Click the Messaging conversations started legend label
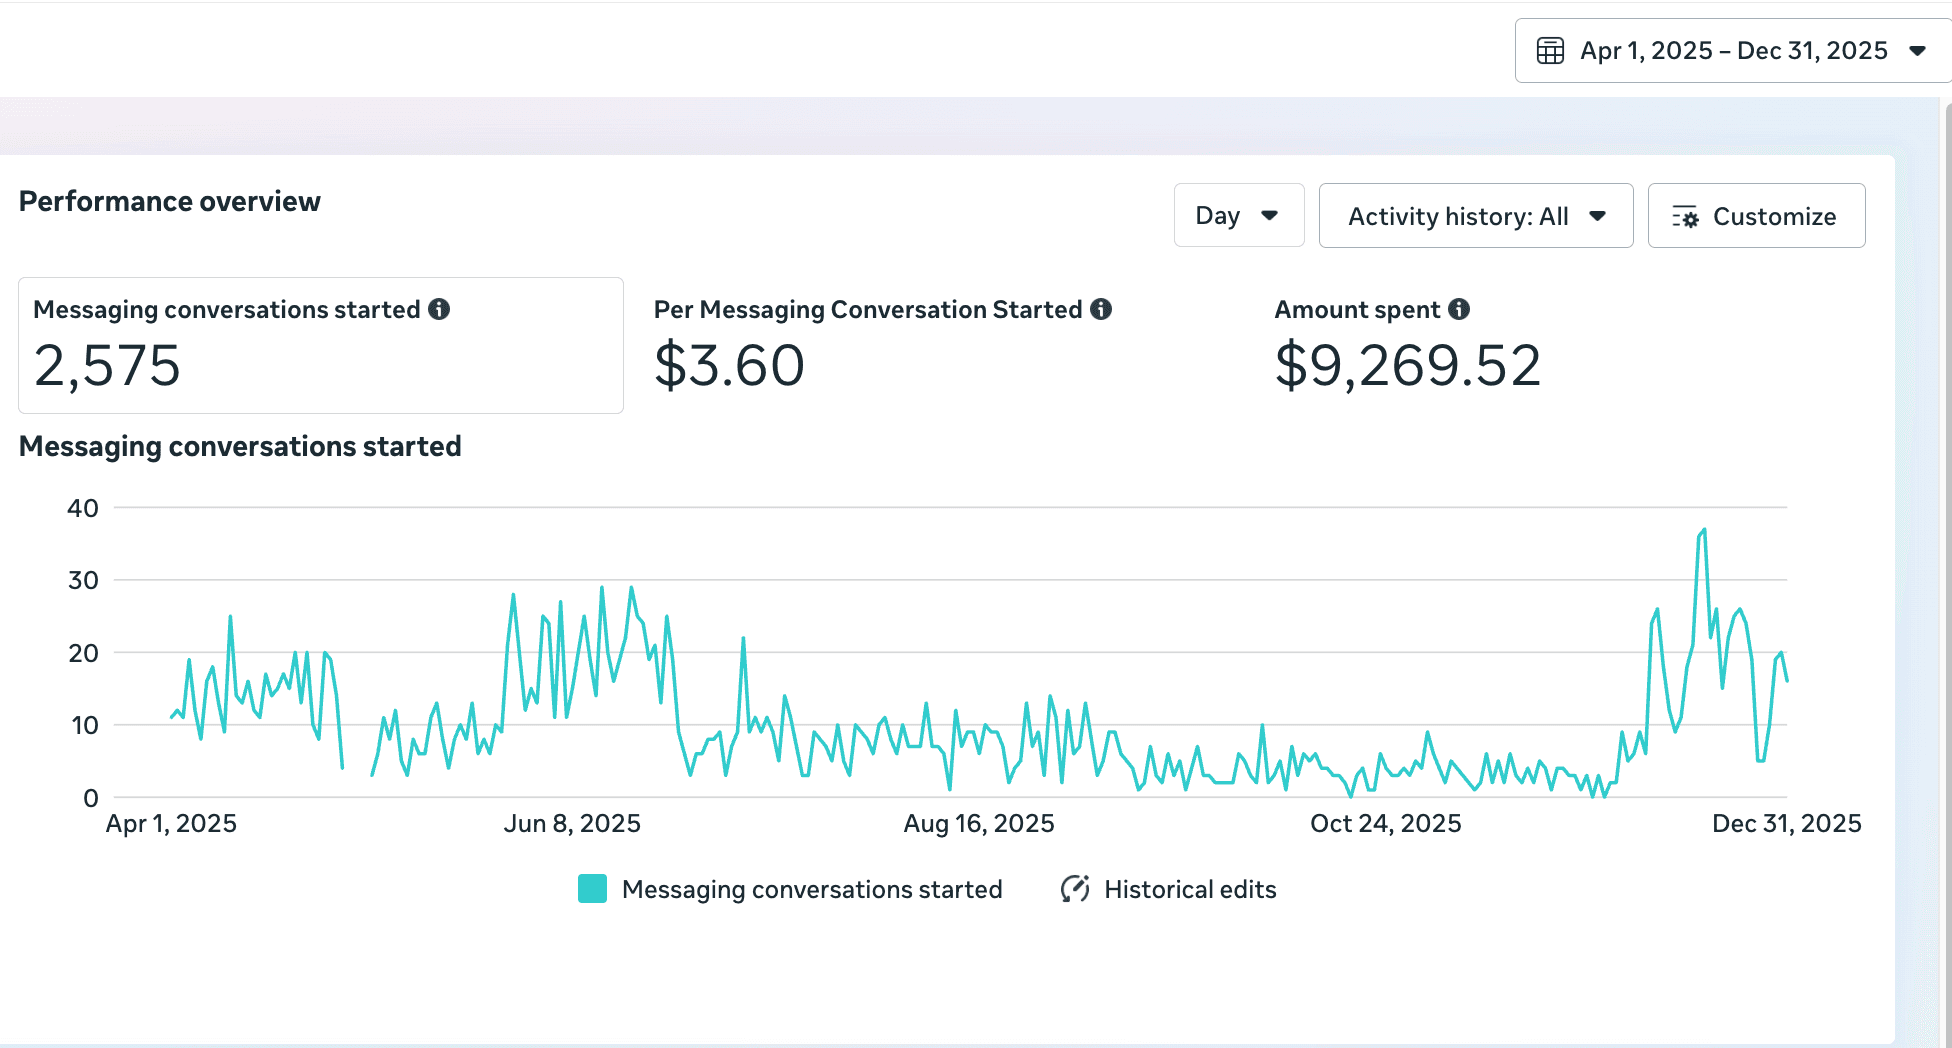Image resolution: width=1952 pixels, height=1048 pixels. tap(812, 889)
